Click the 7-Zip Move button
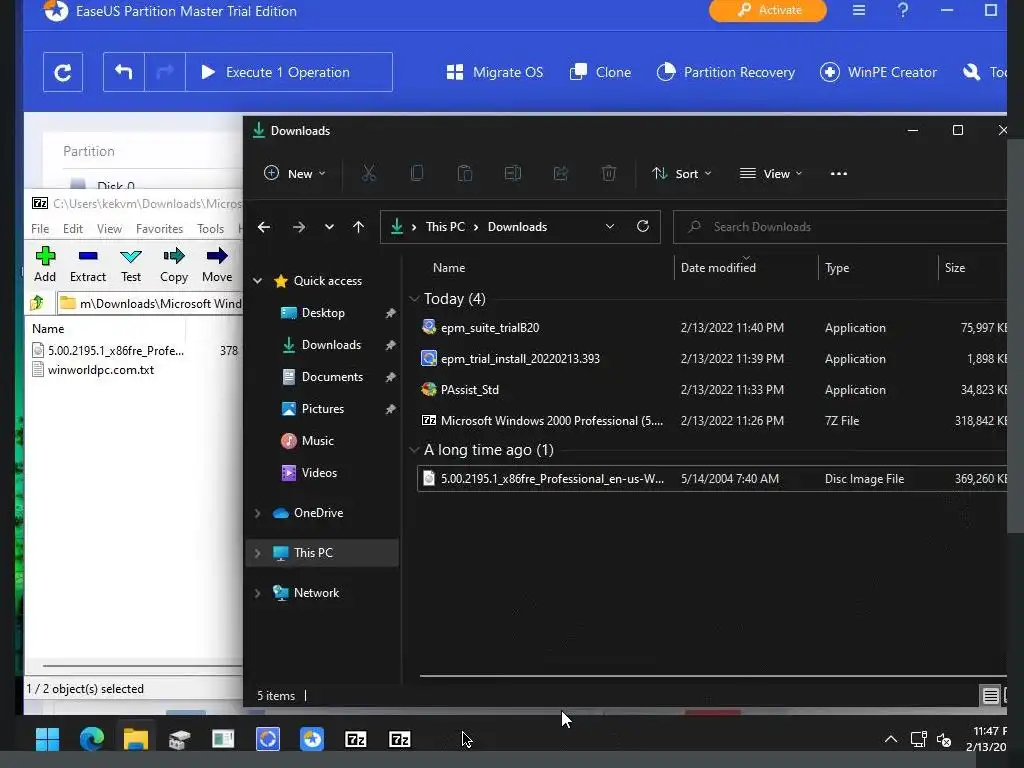Screen dimensions: 1024x768 217,264
